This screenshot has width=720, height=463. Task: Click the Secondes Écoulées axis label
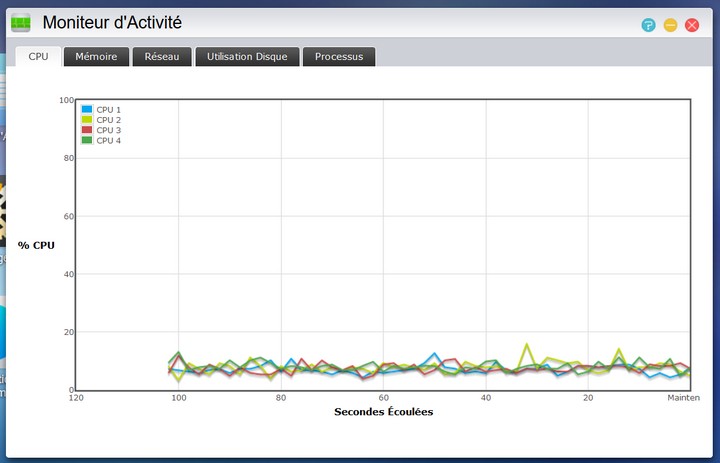click(x=384, y=412)
